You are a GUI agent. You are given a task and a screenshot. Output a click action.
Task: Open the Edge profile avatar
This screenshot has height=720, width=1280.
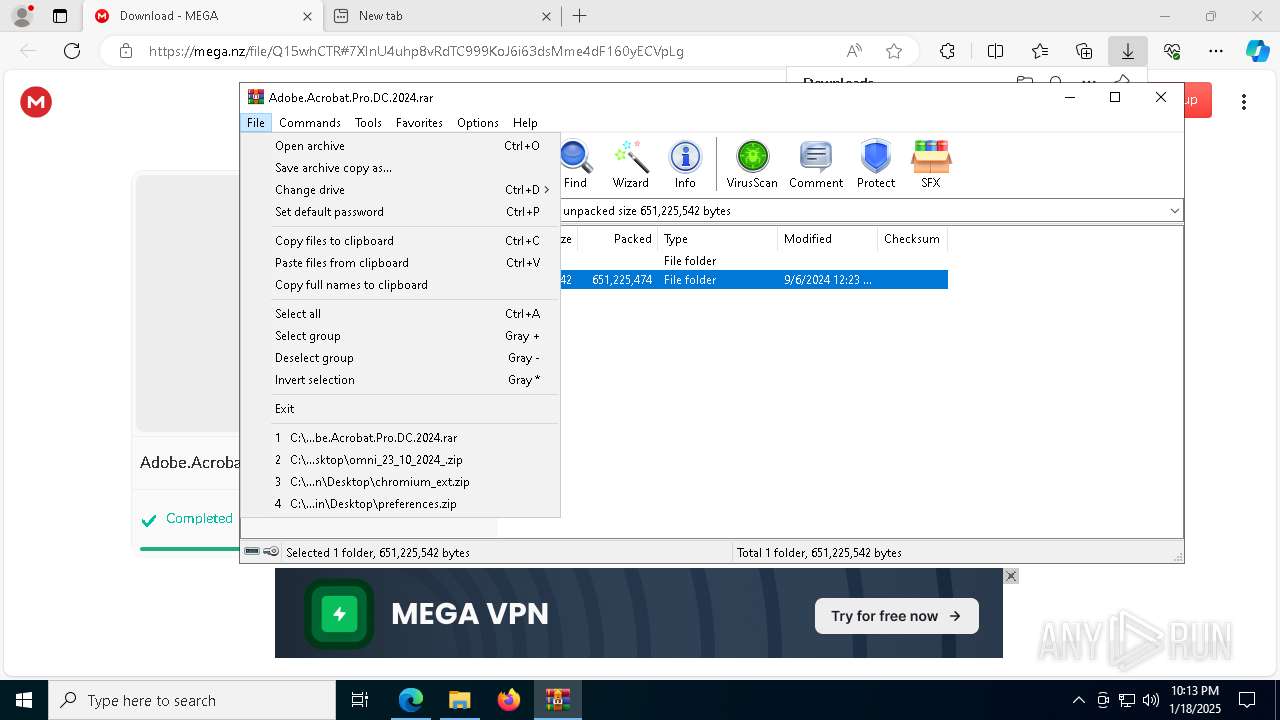tap(22, 16)
